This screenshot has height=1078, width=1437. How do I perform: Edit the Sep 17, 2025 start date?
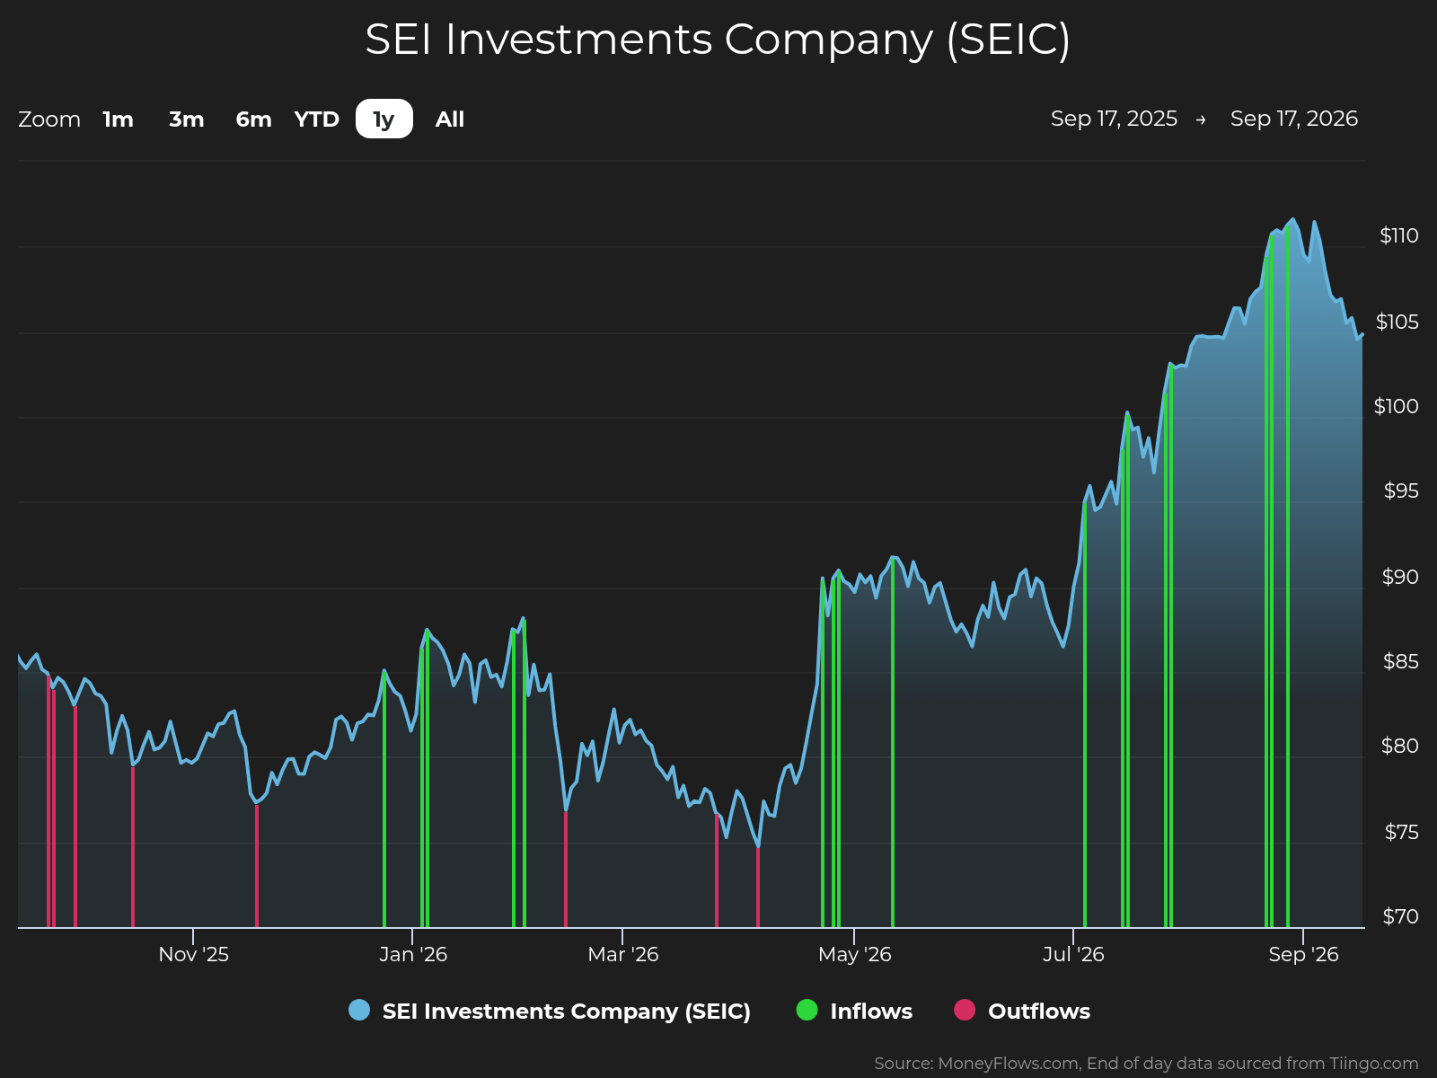pyautogui.click(x=1114, y=119)
